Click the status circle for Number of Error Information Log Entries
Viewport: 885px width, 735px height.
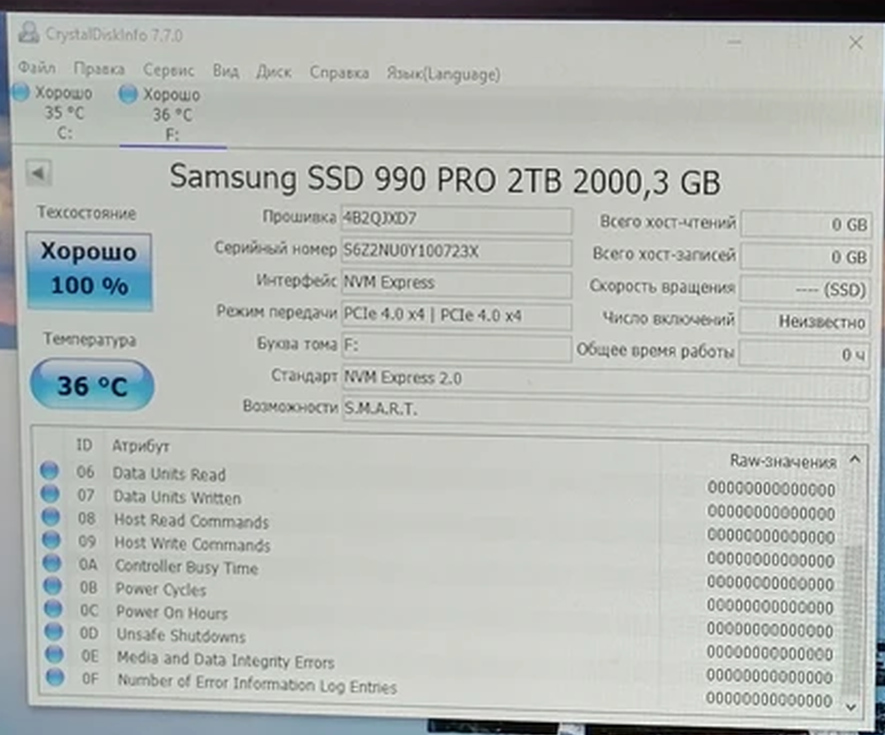pos(55,677)
